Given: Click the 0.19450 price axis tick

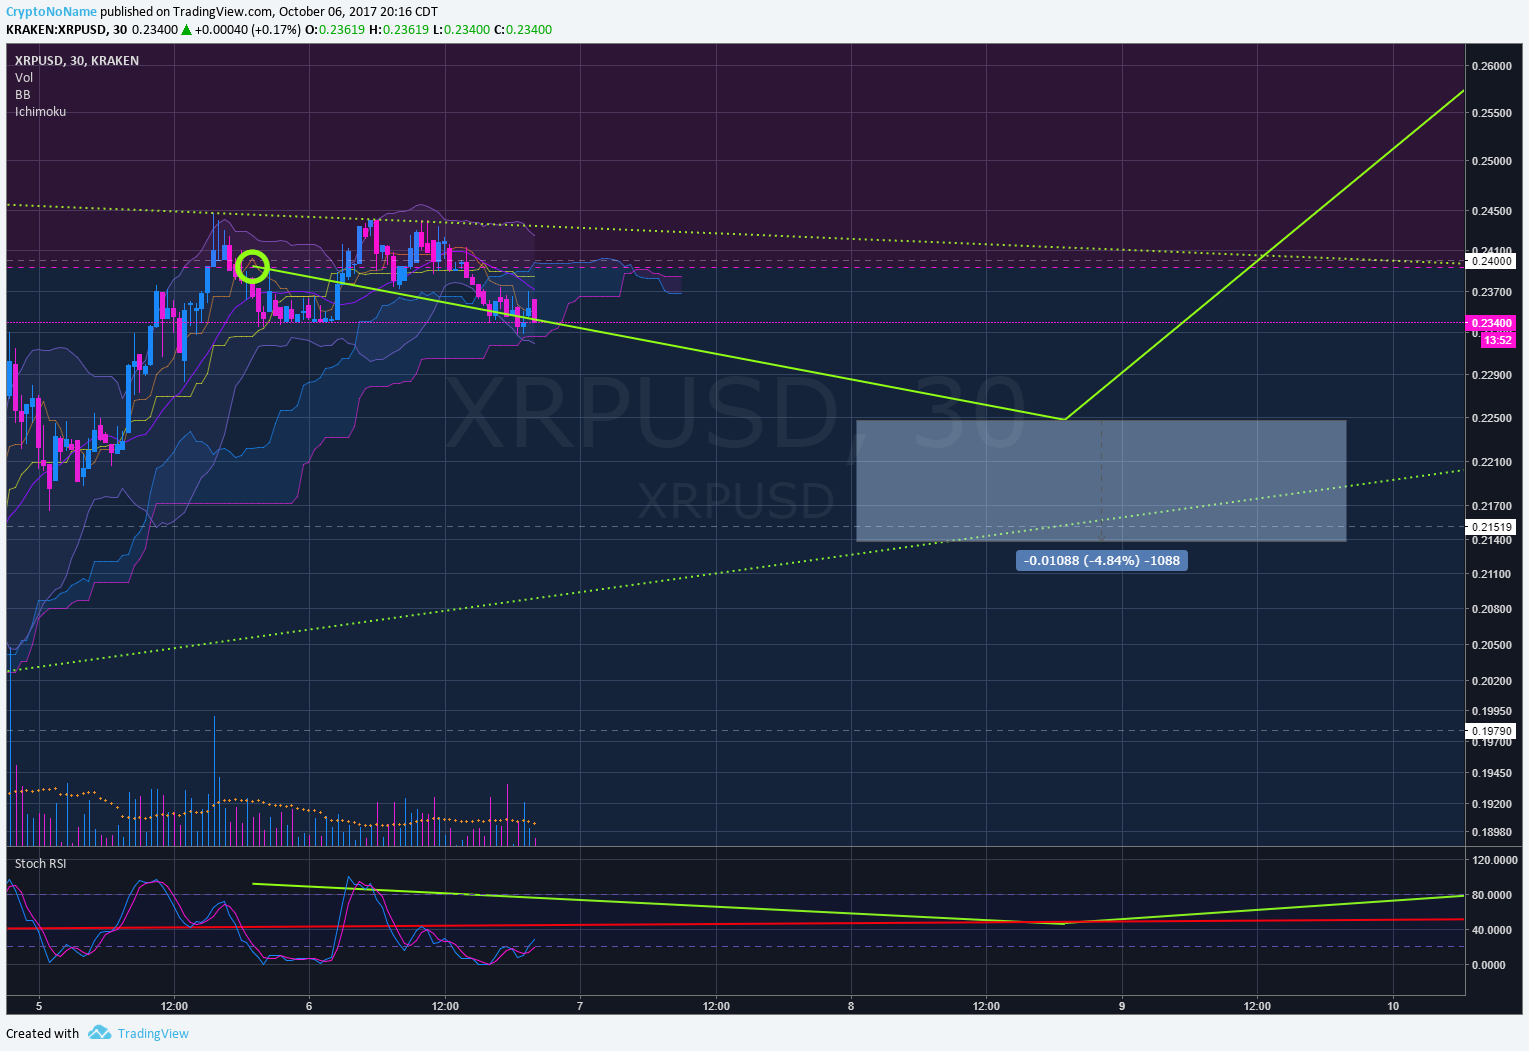Looking at the screenshot, I should [1491, 774].
